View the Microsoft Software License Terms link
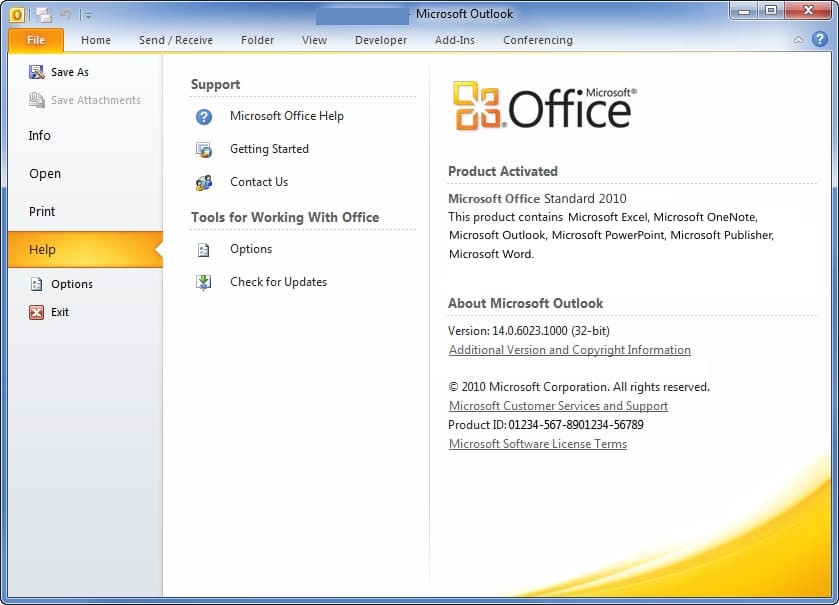 [537, 444]
